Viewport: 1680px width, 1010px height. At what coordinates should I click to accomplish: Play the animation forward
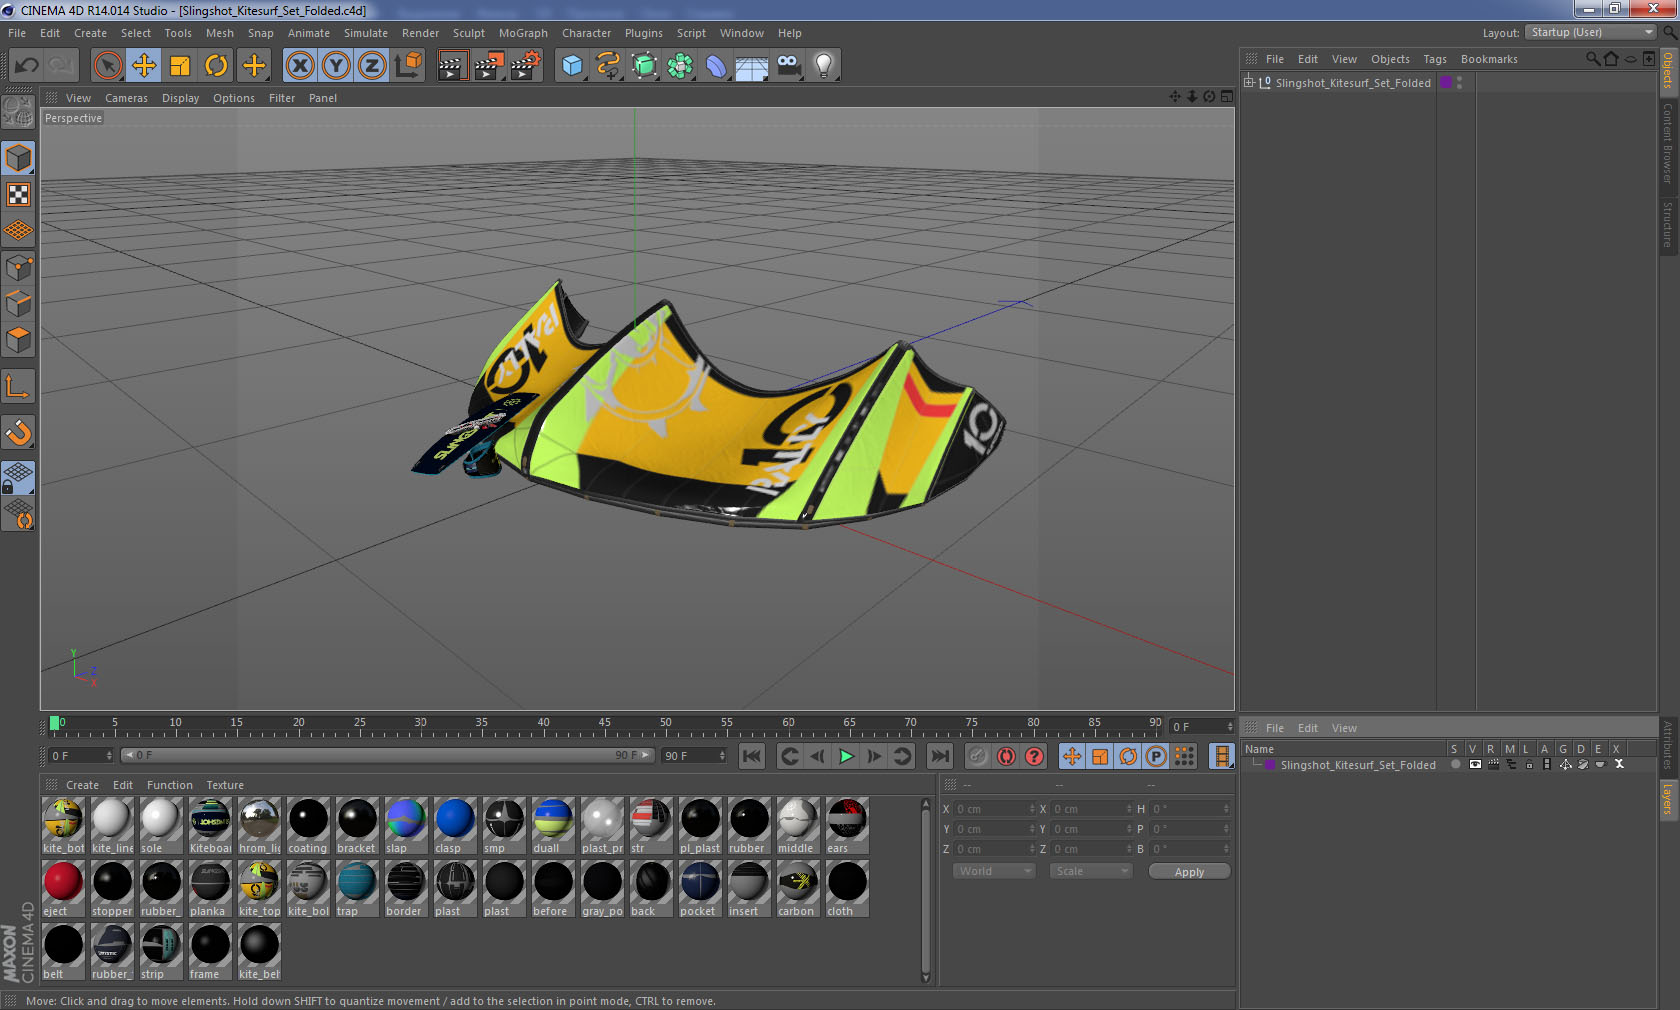pyautogui.click(x=846, y=756)
